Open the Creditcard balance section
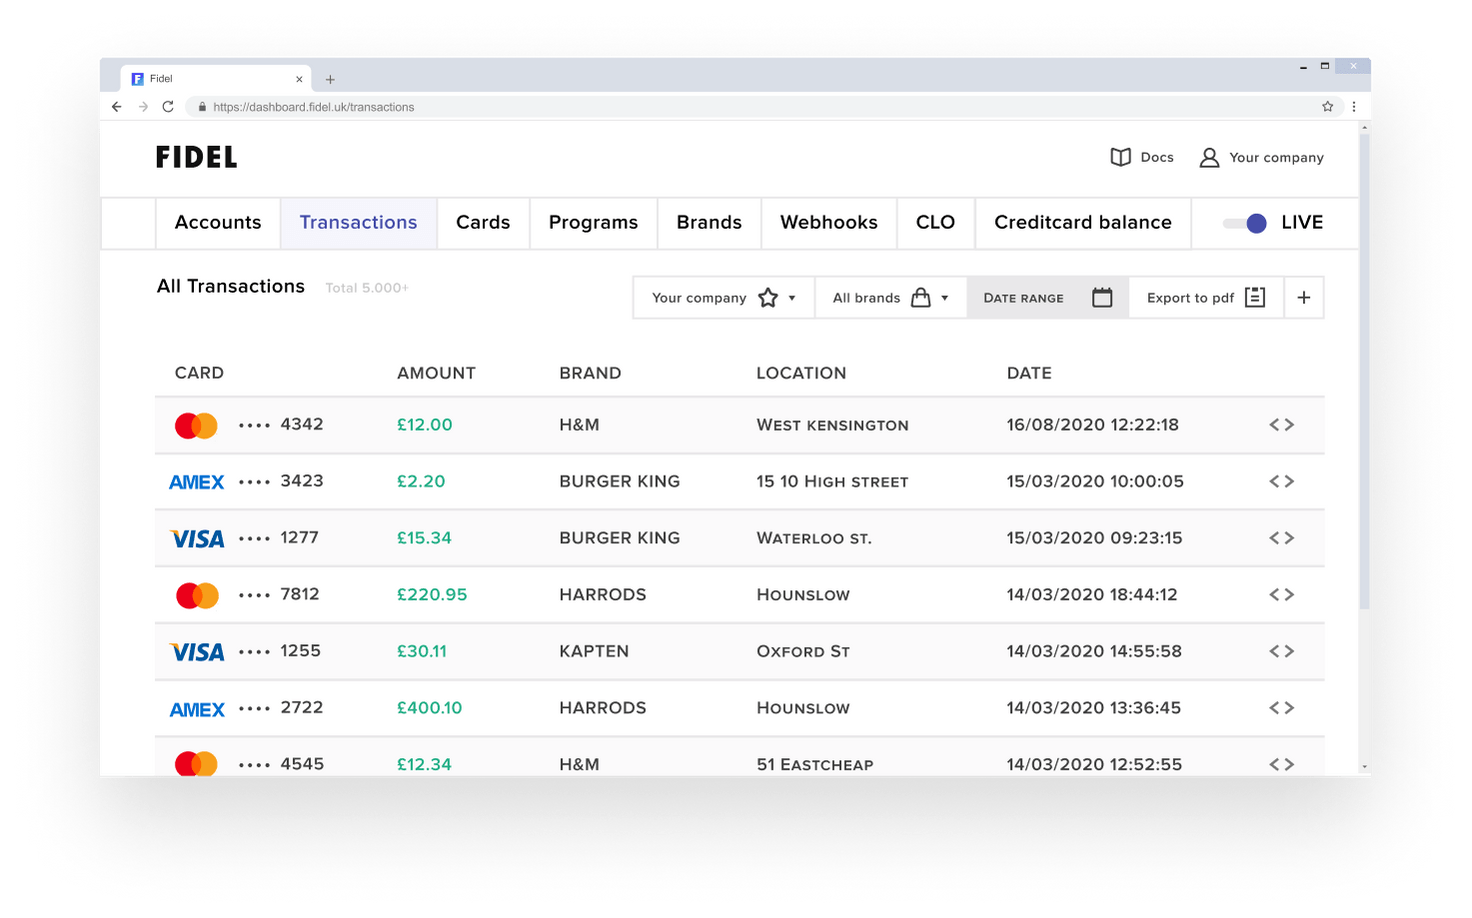This screenshot has width=1472, height=918. click(1082, 222)
